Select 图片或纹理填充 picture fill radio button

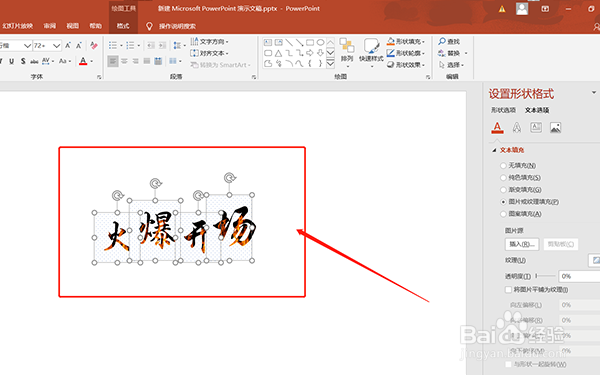pos(503,202)
